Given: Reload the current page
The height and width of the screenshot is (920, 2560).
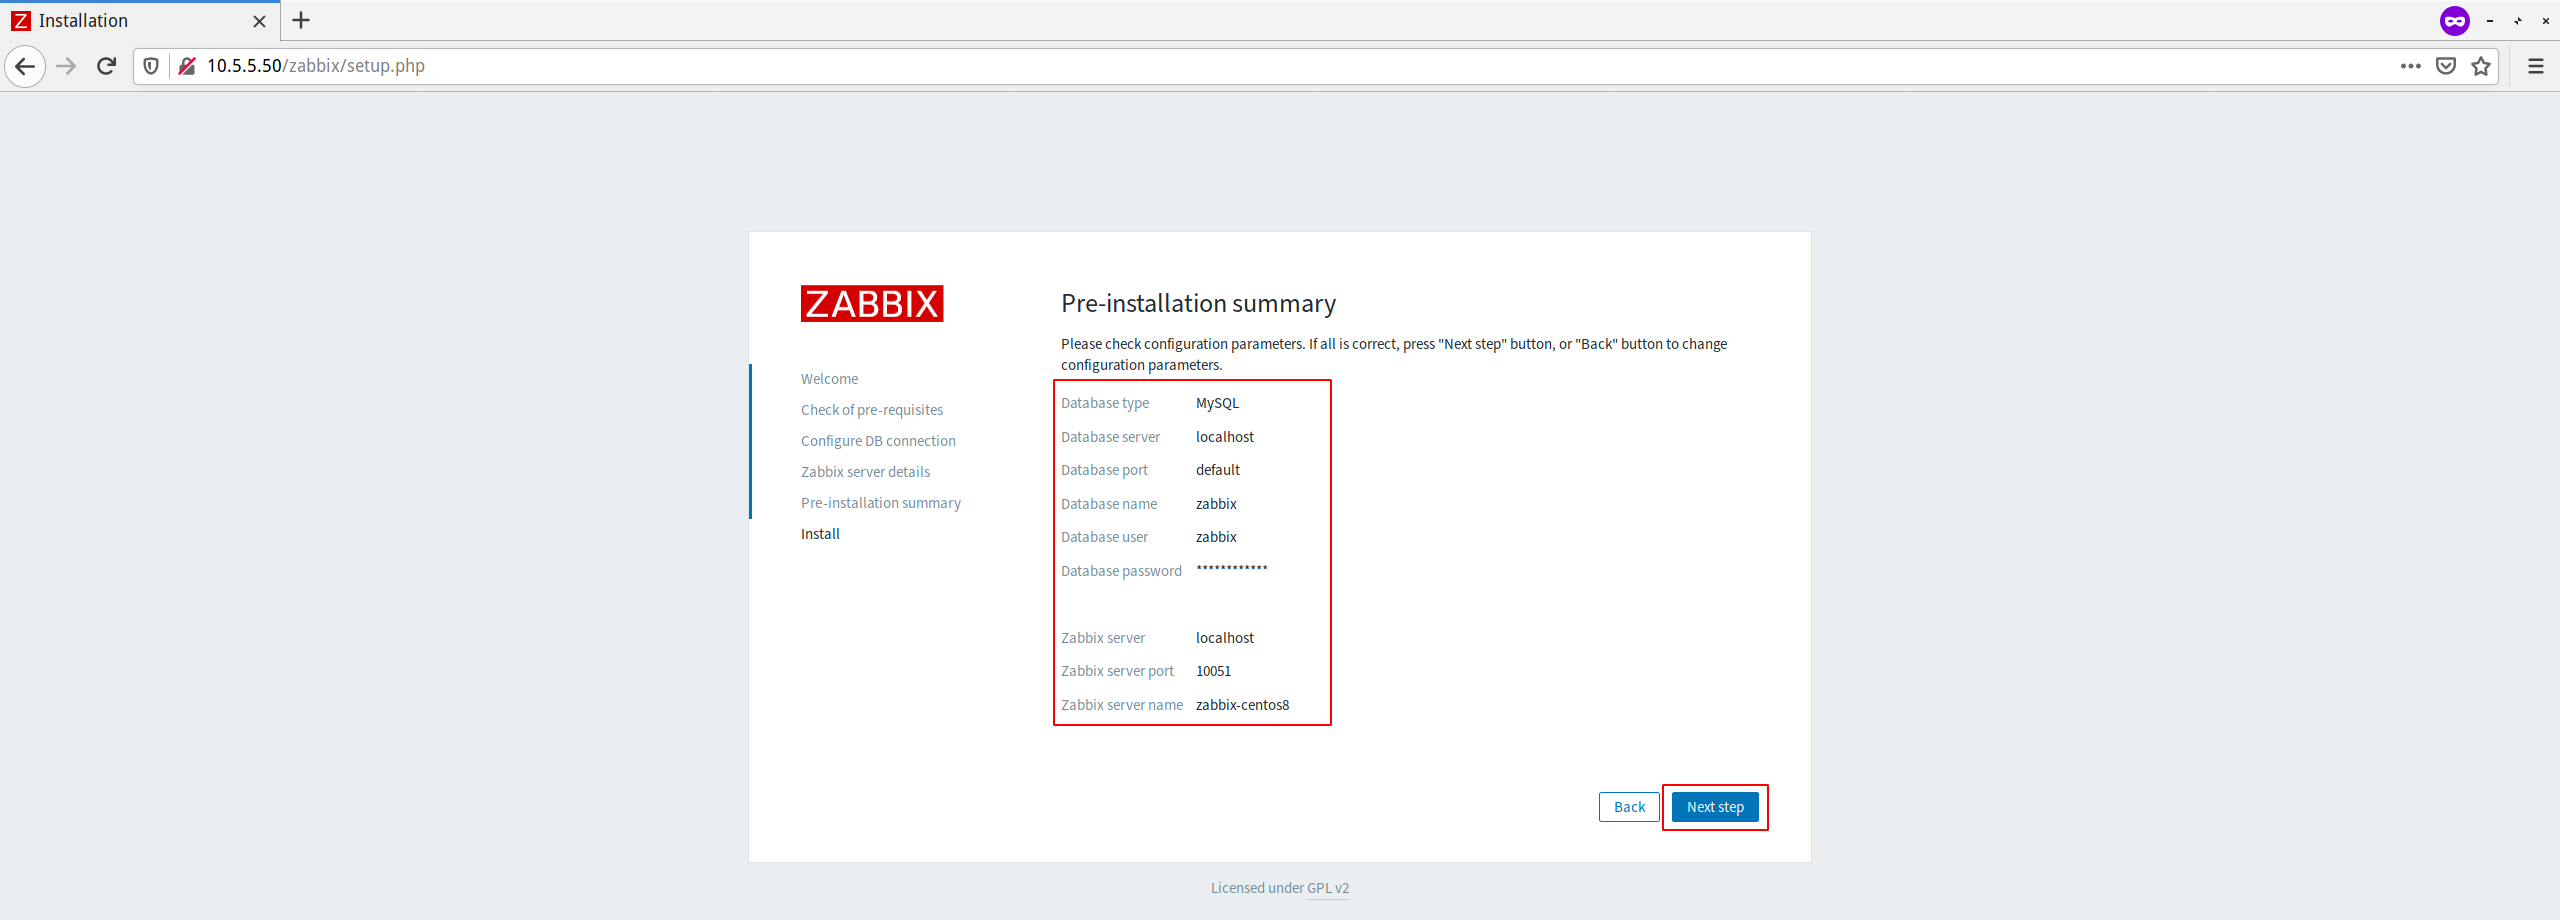Looking at the screenshot, I should click(106, 66).
